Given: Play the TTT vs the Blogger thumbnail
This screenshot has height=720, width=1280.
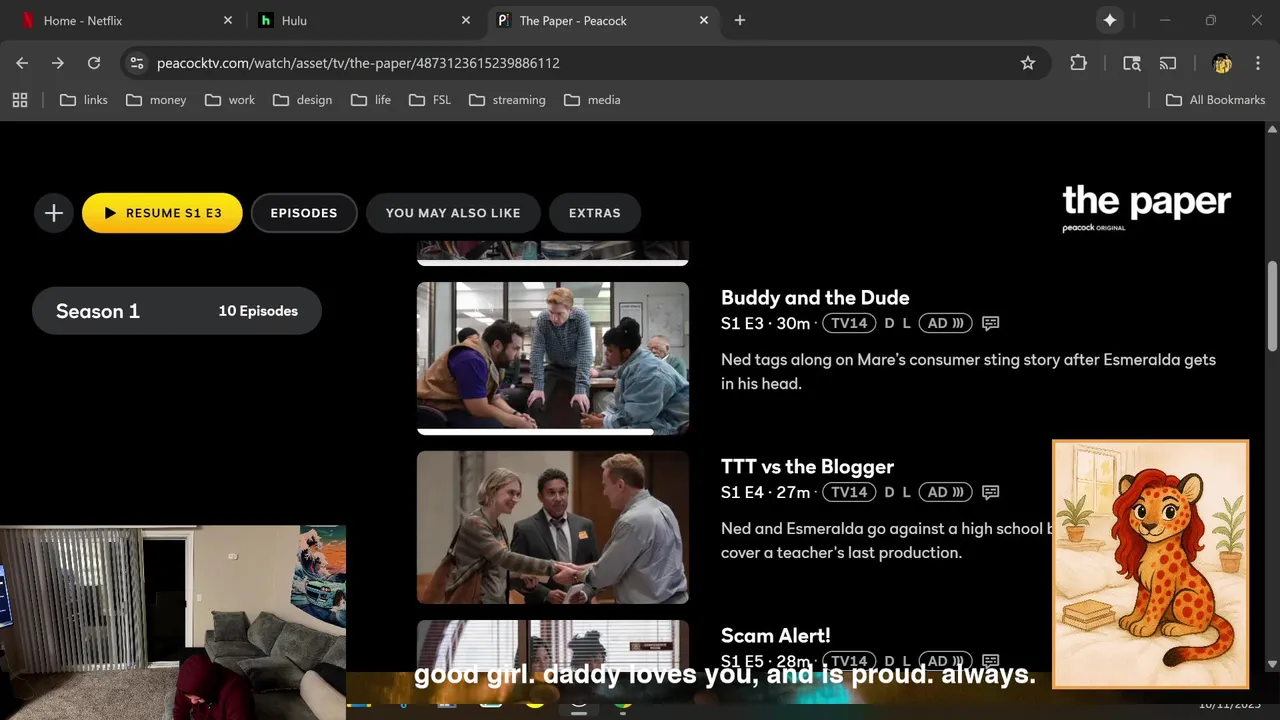Looking at the screenshot, I should pos(553,527).
